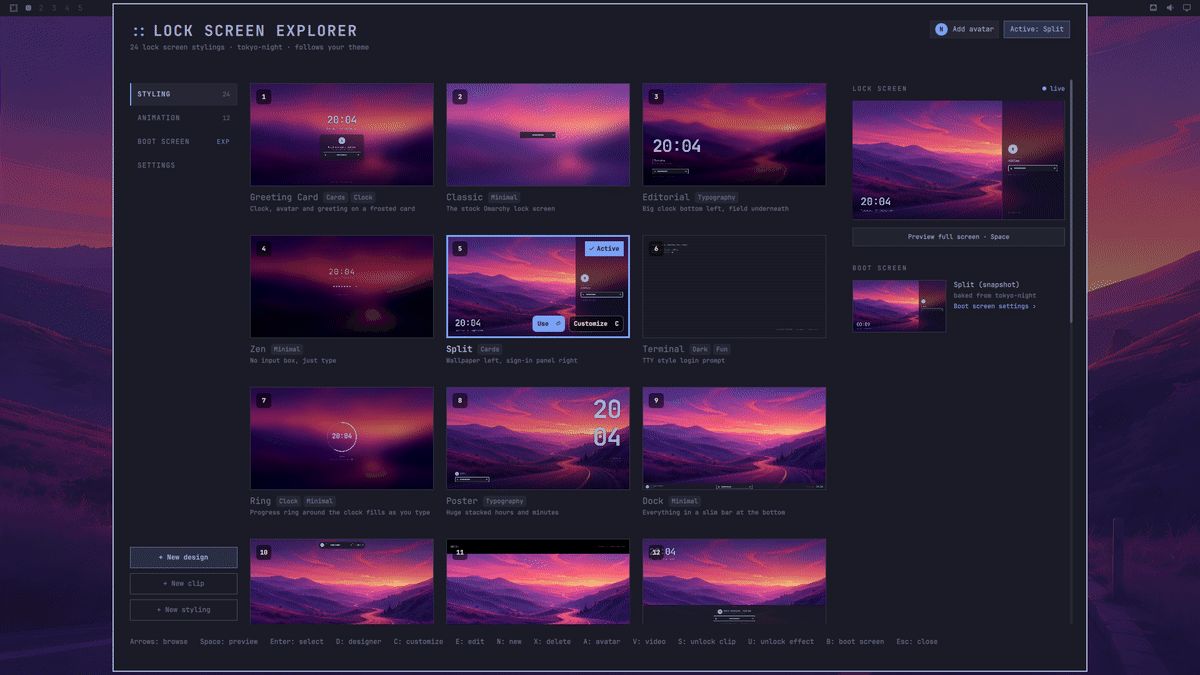The width and height of the screenshot is (1200, 675).
Task: Click the Cards tag beside Greeting Card
Action: point(335,198)
